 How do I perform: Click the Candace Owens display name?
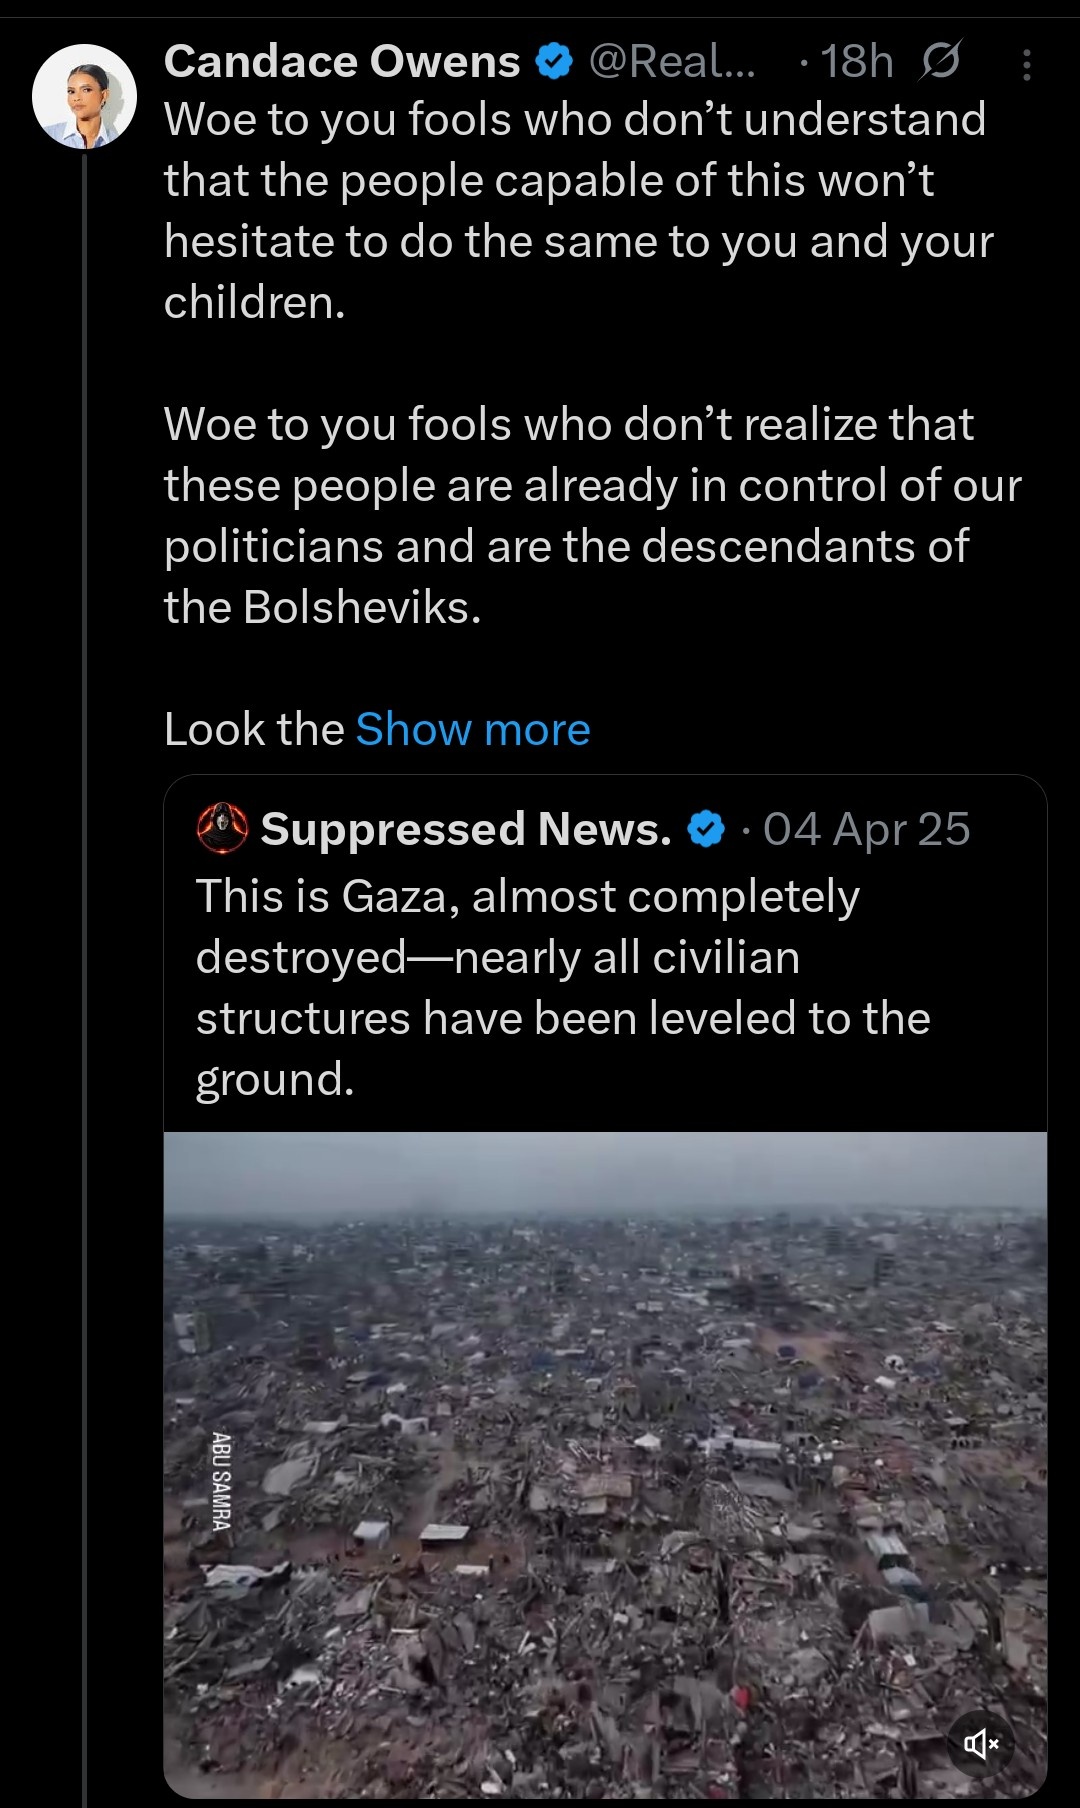click(x=341, y=62)
